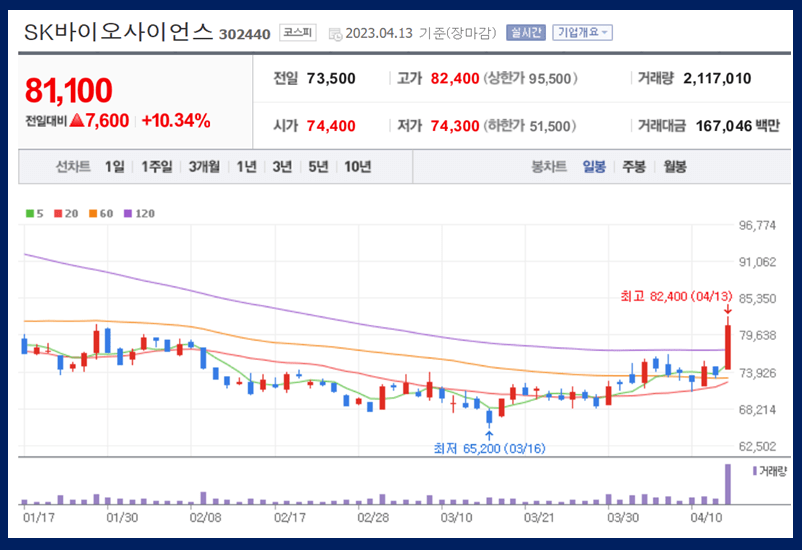Viewport: 802px width, 550px height.
Task: Click the 저가 value 74,300
Action: 455,126
